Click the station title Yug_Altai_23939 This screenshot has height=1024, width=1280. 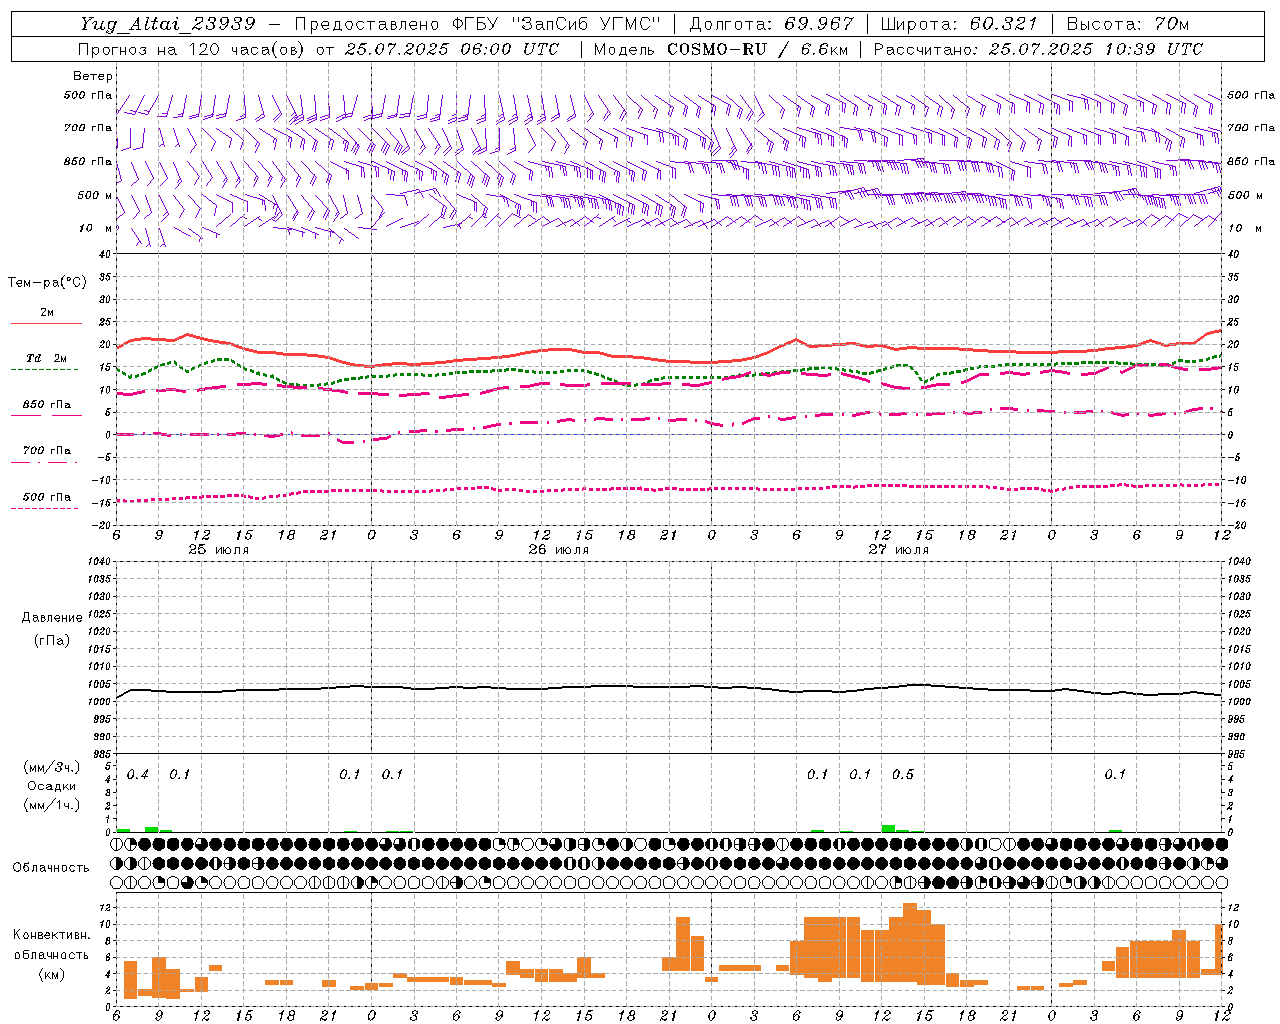click(x=168, y=23)
